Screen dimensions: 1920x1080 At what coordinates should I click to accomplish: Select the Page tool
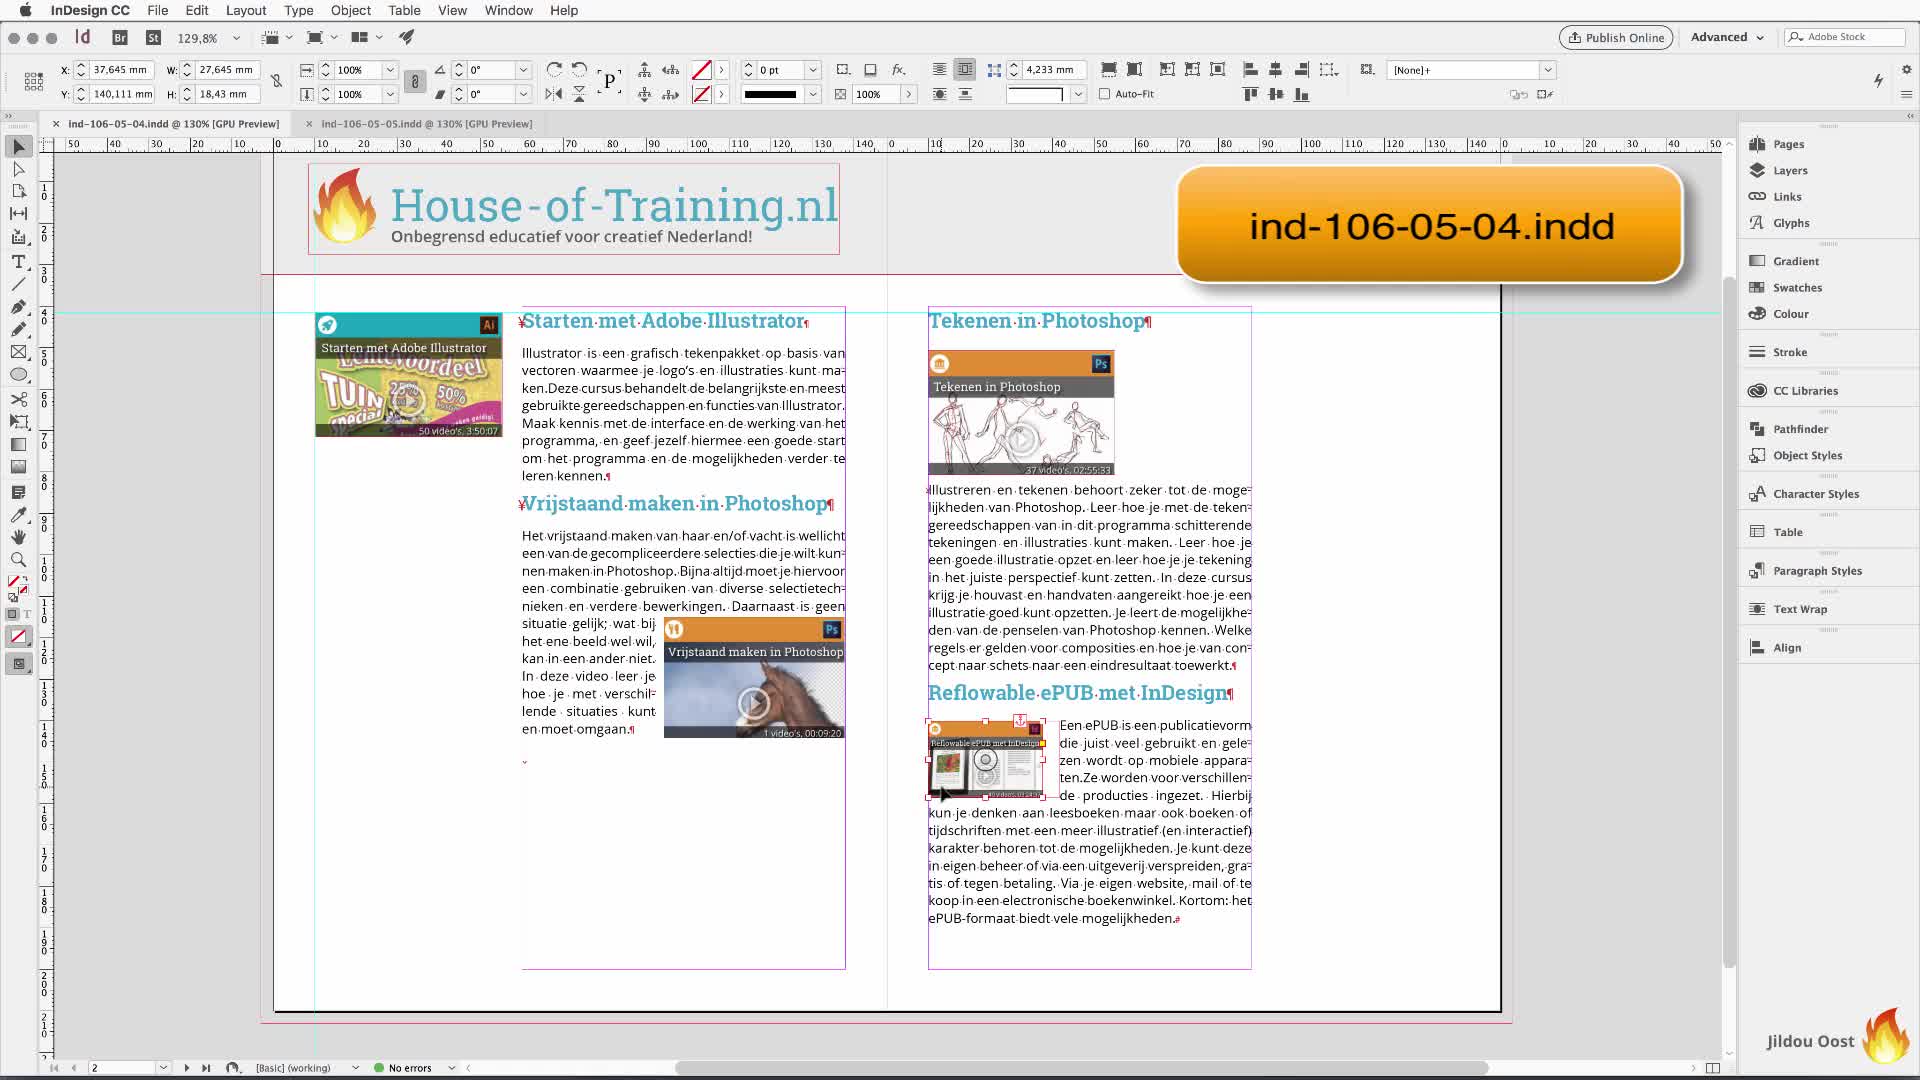18,191
